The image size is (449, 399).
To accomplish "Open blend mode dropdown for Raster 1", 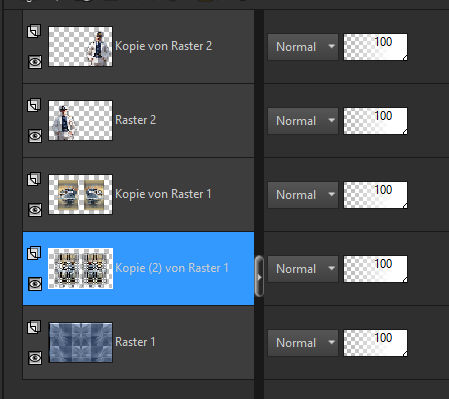I will pos(303,343).
